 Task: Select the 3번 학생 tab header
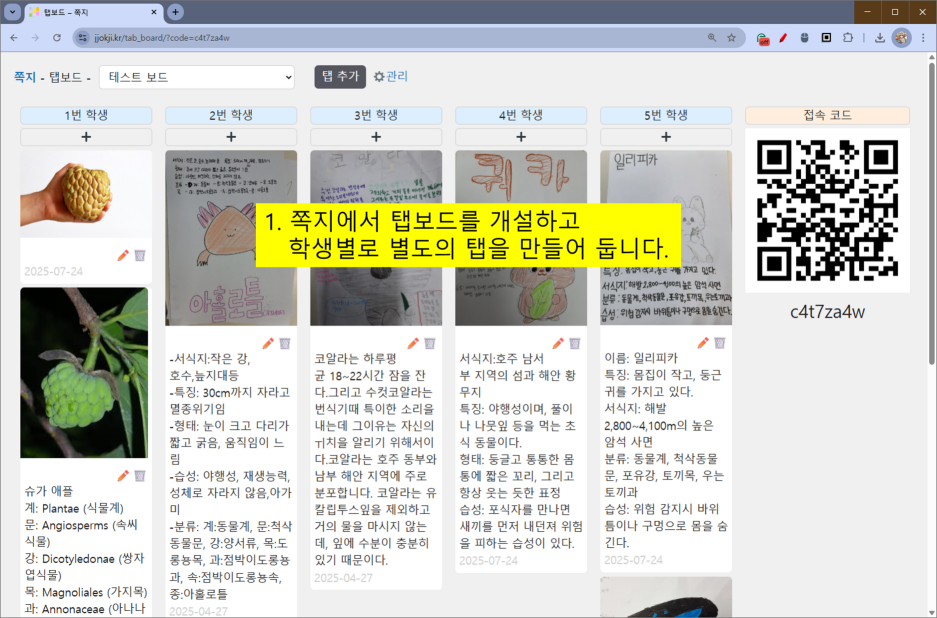tap(376, 115)
